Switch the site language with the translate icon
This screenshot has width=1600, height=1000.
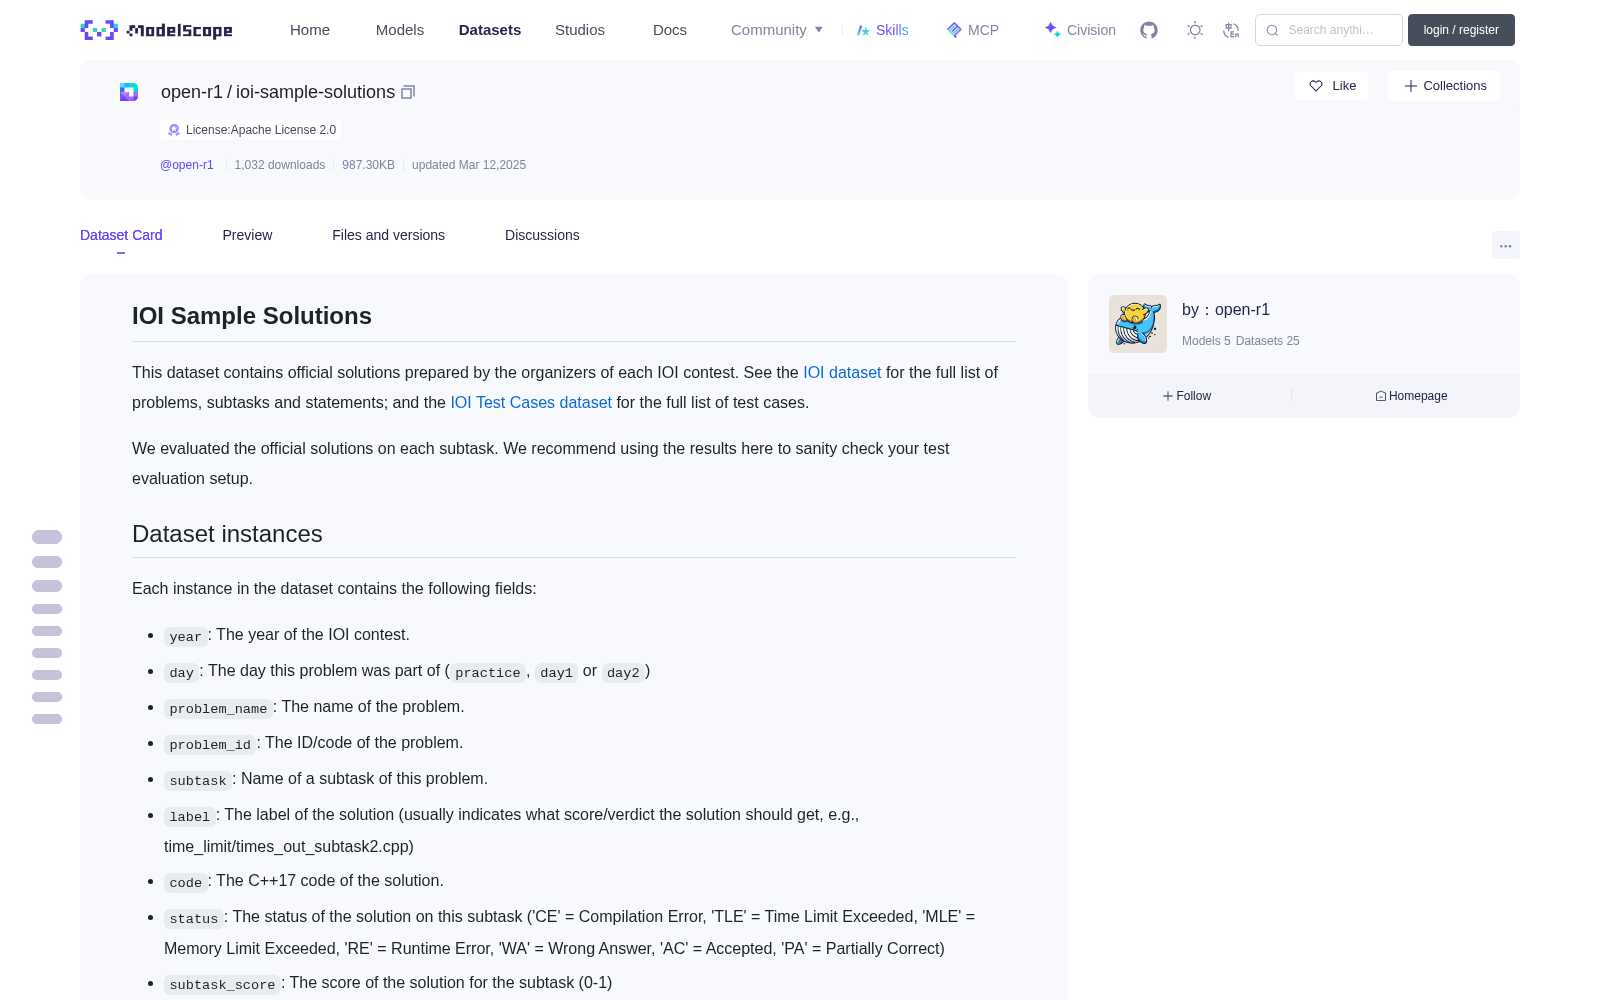click(1232, 30)
